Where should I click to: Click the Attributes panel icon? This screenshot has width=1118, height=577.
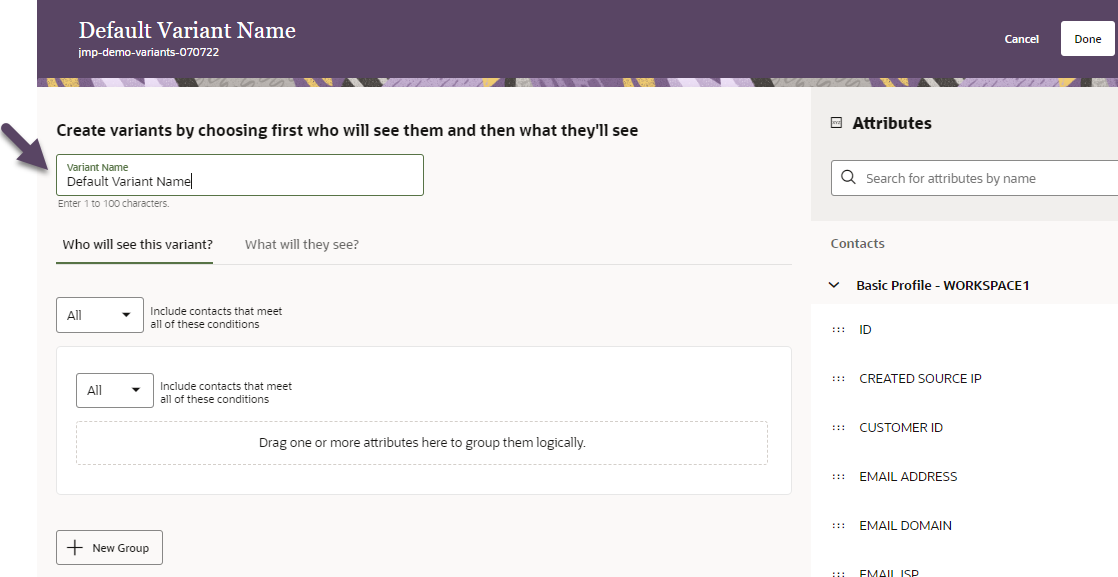(837, 123)
